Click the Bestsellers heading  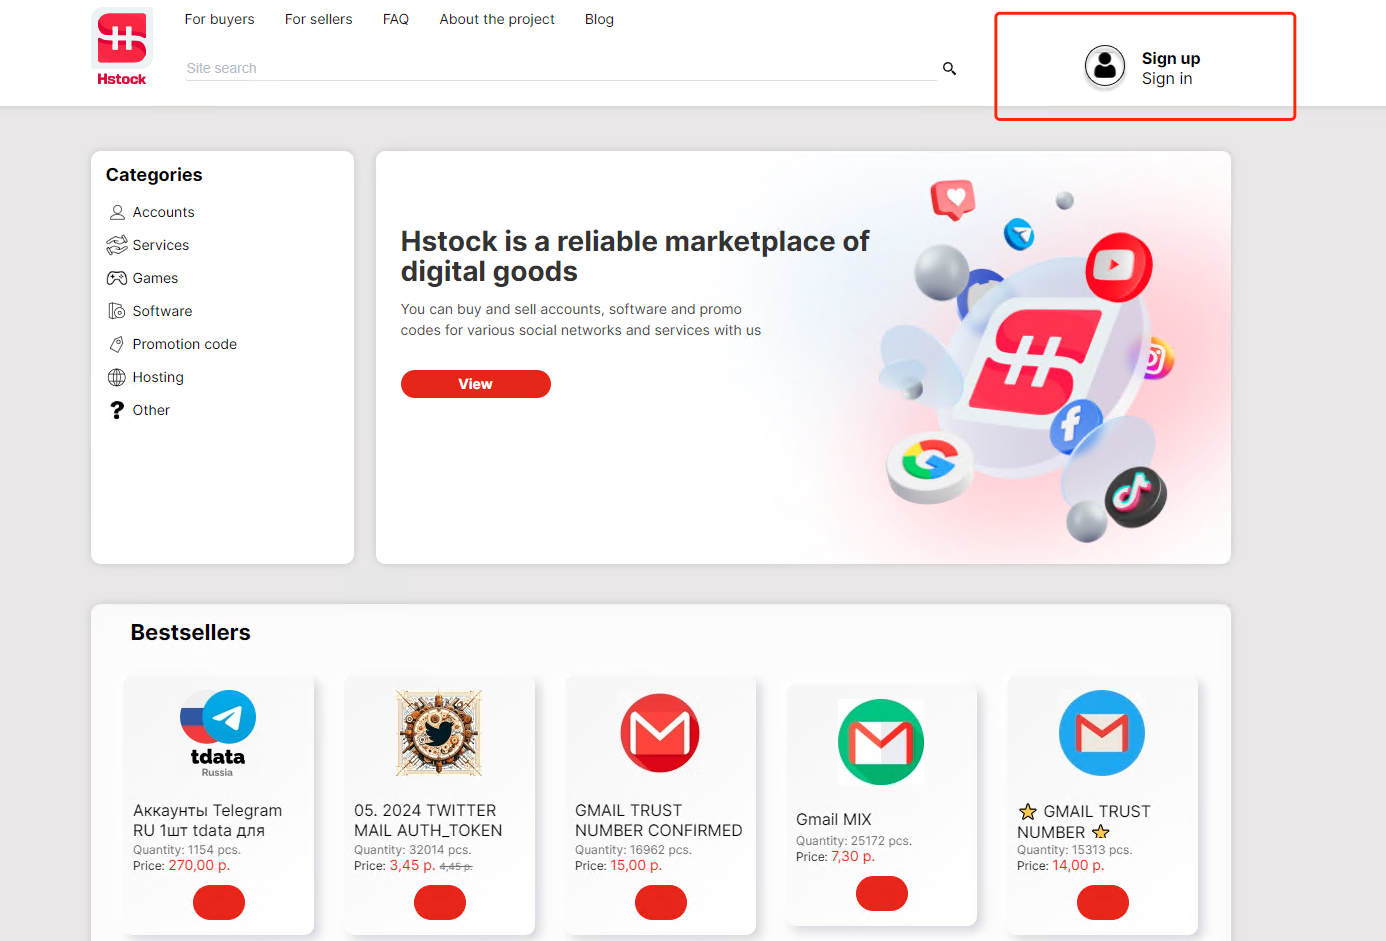(190, 632)
